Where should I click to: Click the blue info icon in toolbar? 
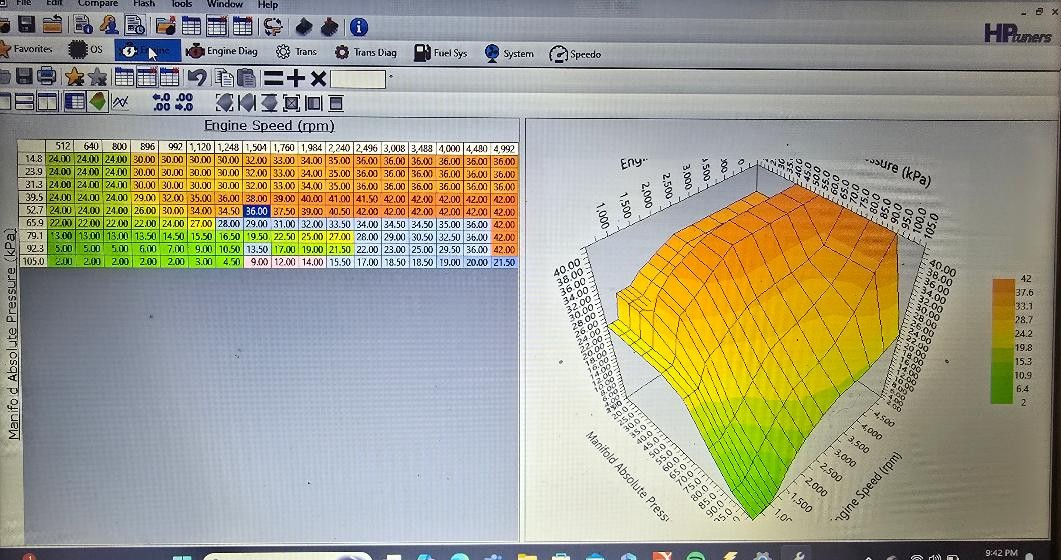[x=358, y=27]
